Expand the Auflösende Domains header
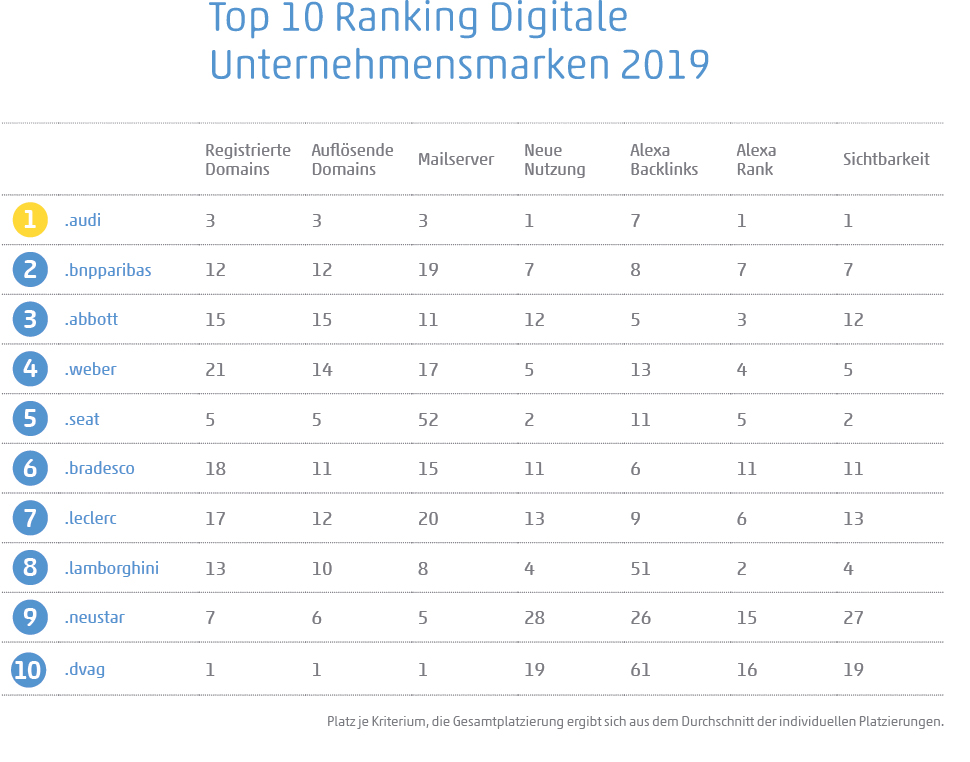 pyautogui.click(x=352, y=159)
